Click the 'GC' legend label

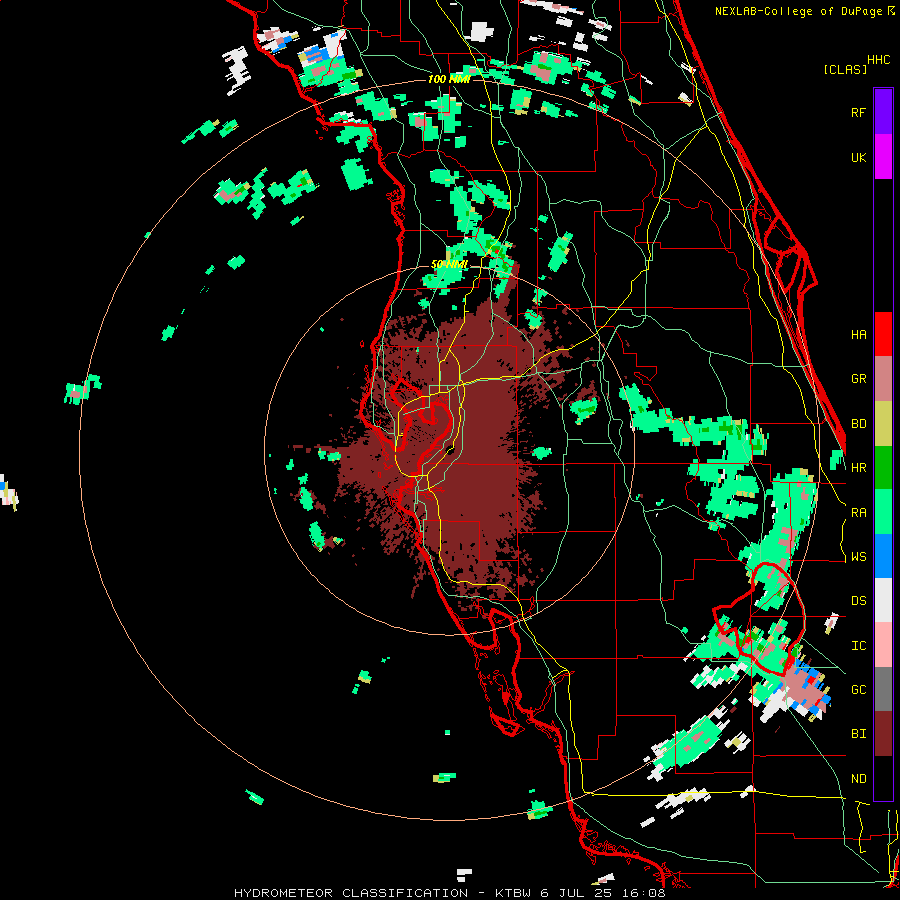pos(858,690)
